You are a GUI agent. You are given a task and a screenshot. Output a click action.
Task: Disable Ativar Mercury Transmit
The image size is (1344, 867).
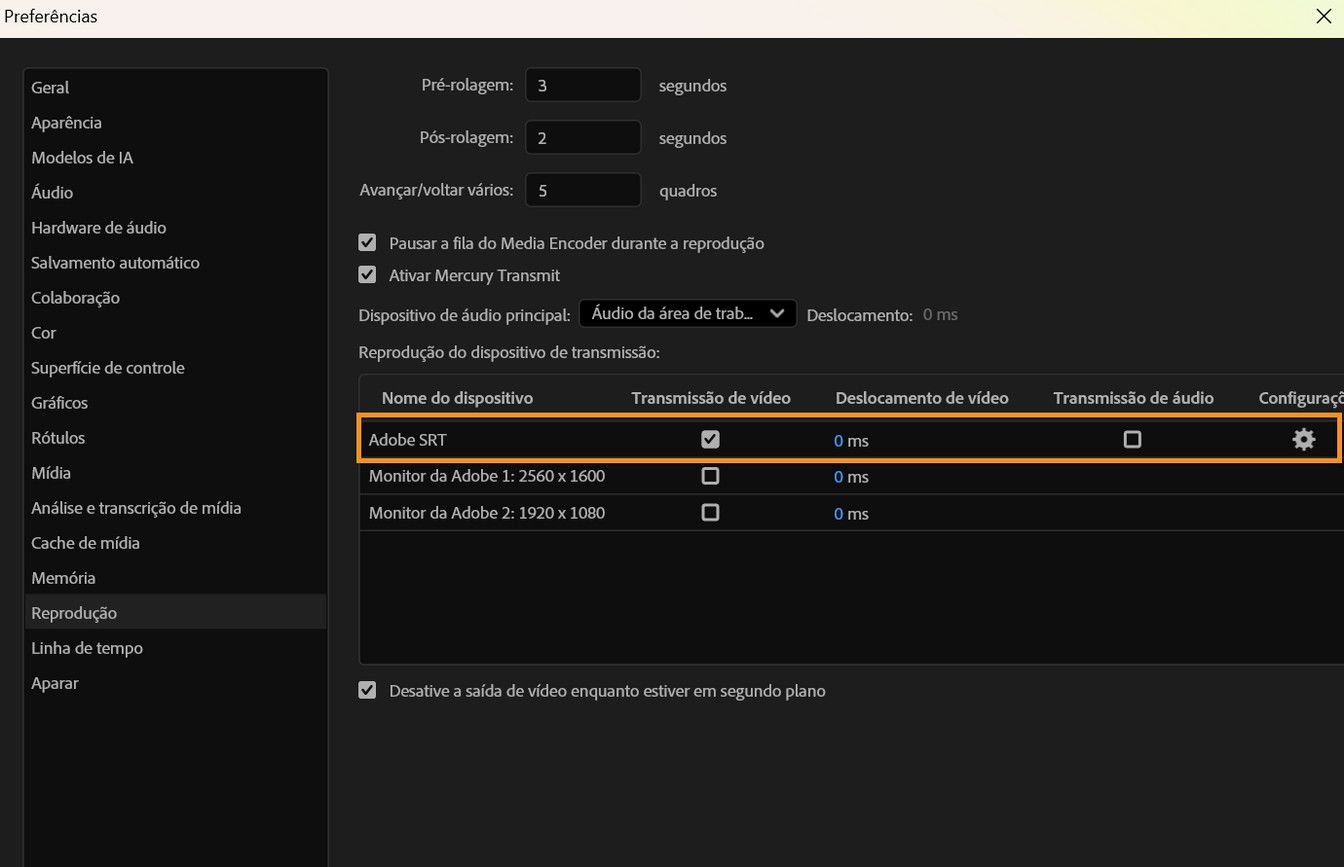[367, 275]
